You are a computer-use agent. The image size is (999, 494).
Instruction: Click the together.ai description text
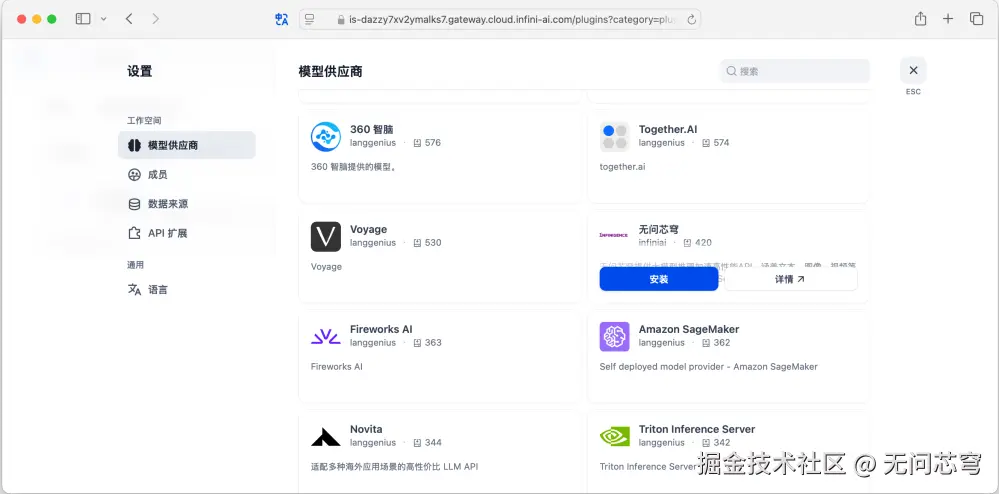coord(622,167)
